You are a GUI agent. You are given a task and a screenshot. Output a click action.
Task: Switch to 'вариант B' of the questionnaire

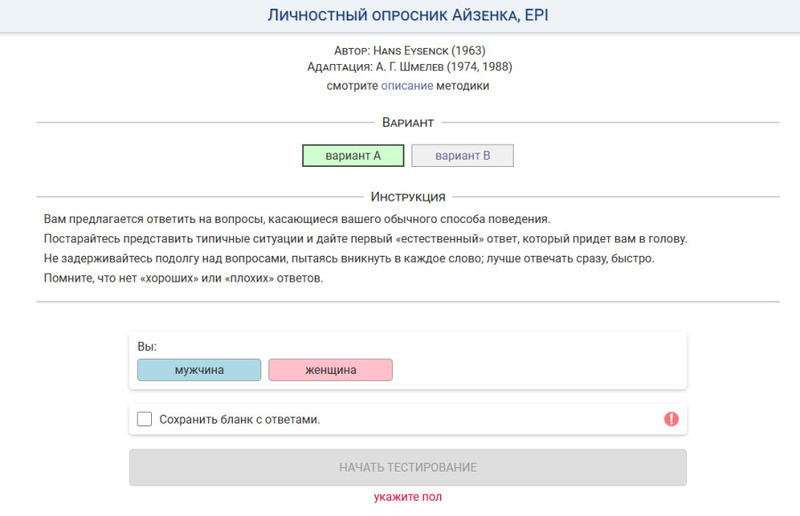(462, 156)
